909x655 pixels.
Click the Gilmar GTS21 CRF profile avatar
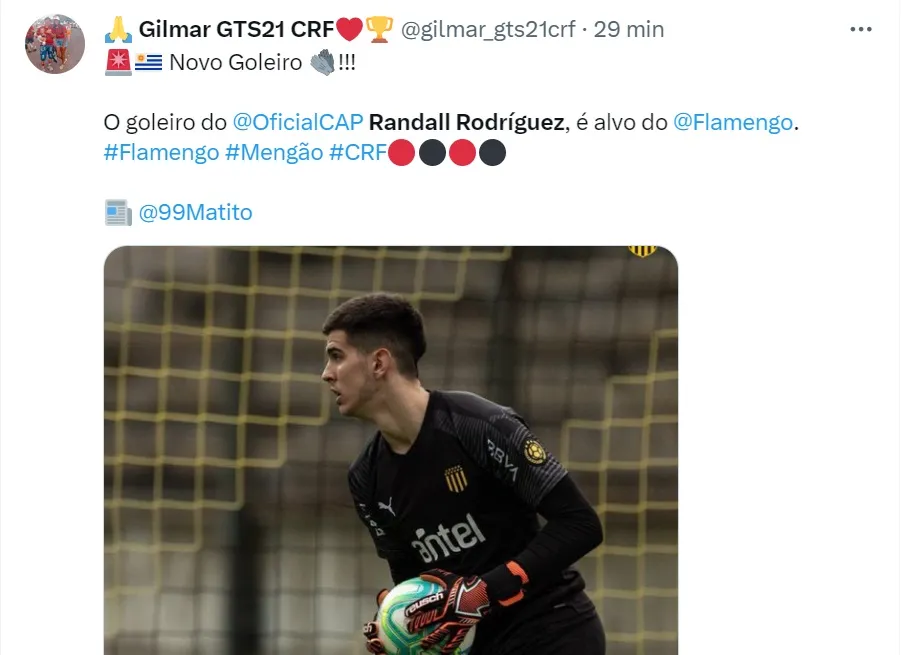54,43
